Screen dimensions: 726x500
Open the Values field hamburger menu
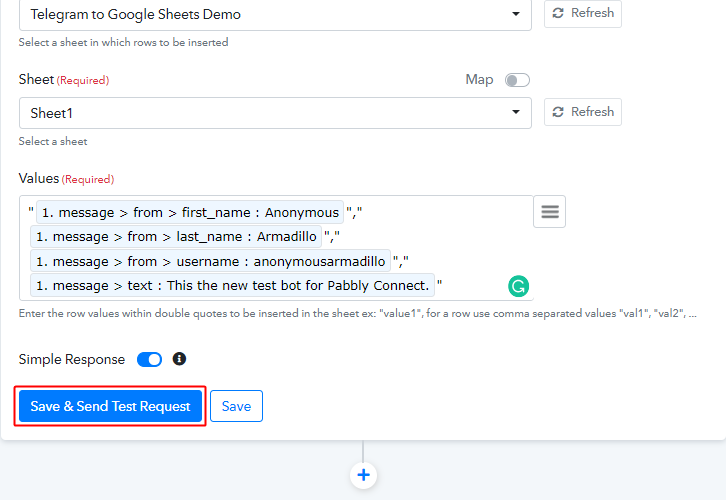(x=550, y=212)
